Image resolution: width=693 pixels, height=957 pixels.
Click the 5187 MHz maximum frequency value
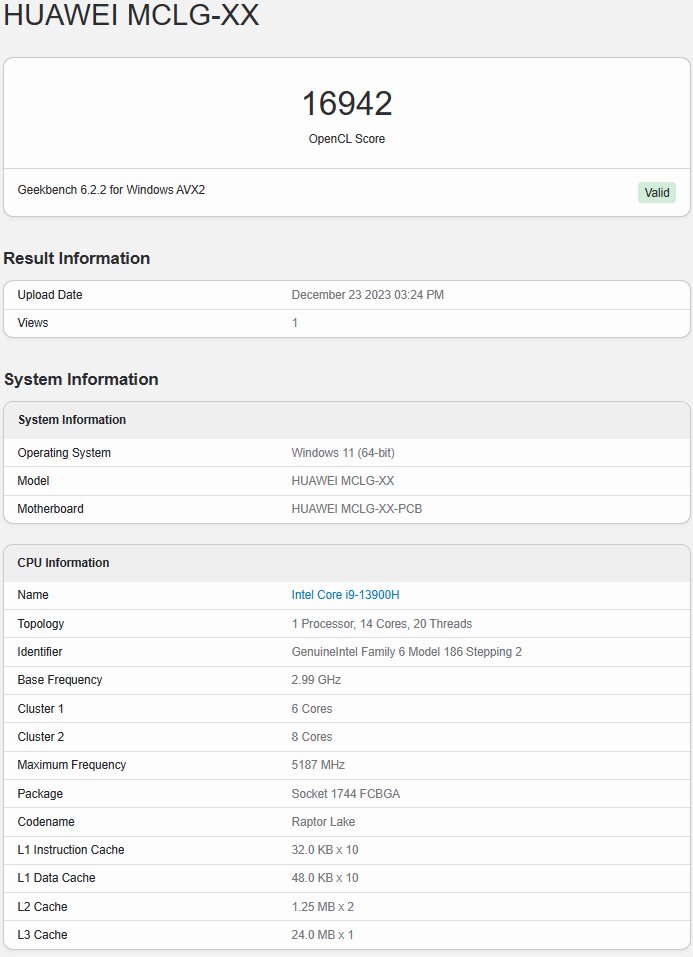pyautogui.click(x=318, y=765)
